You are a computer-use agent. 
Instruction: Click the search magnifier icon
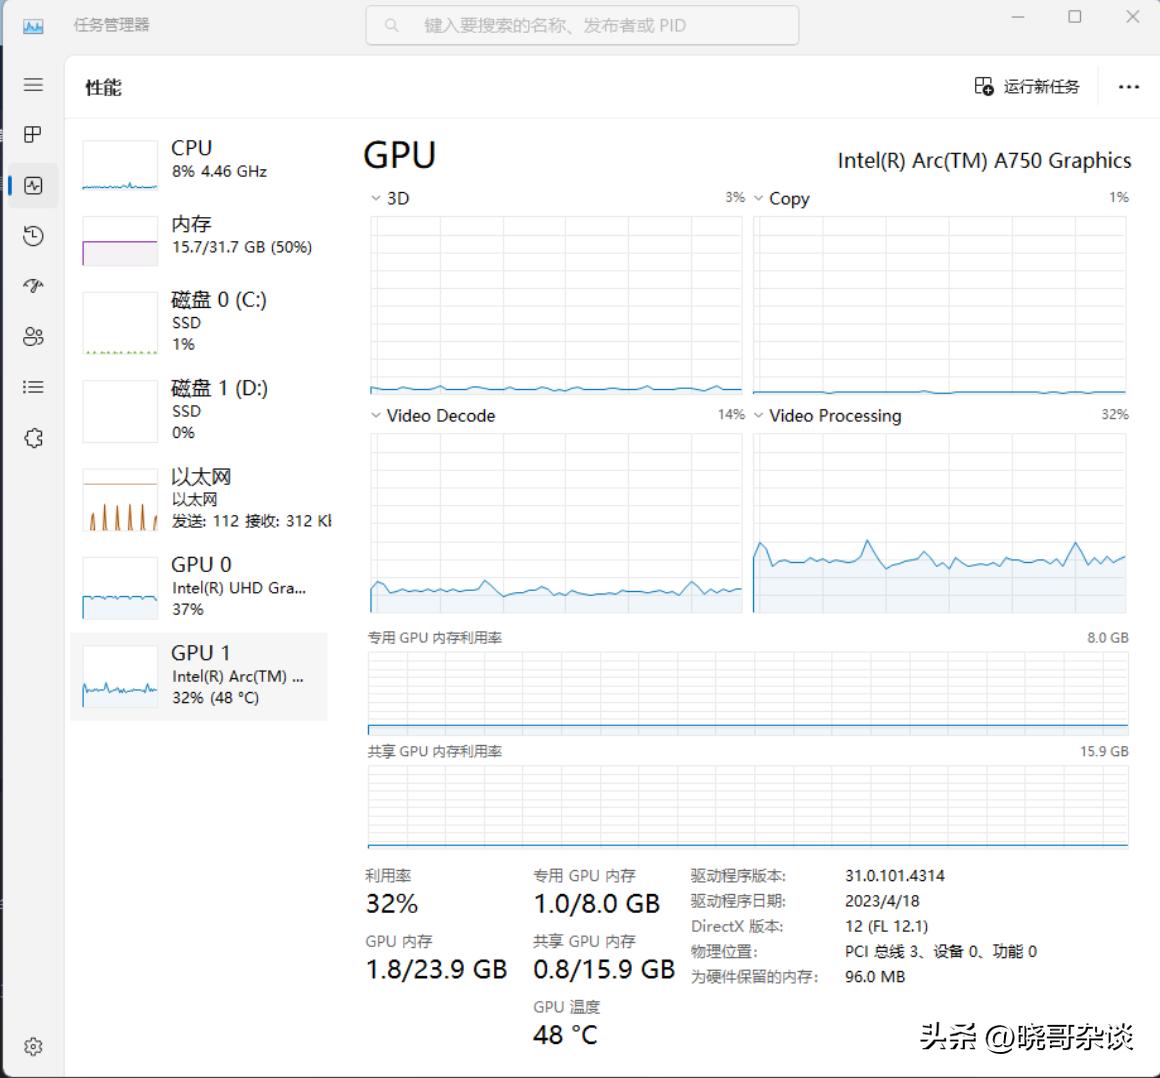pos(391,26)
